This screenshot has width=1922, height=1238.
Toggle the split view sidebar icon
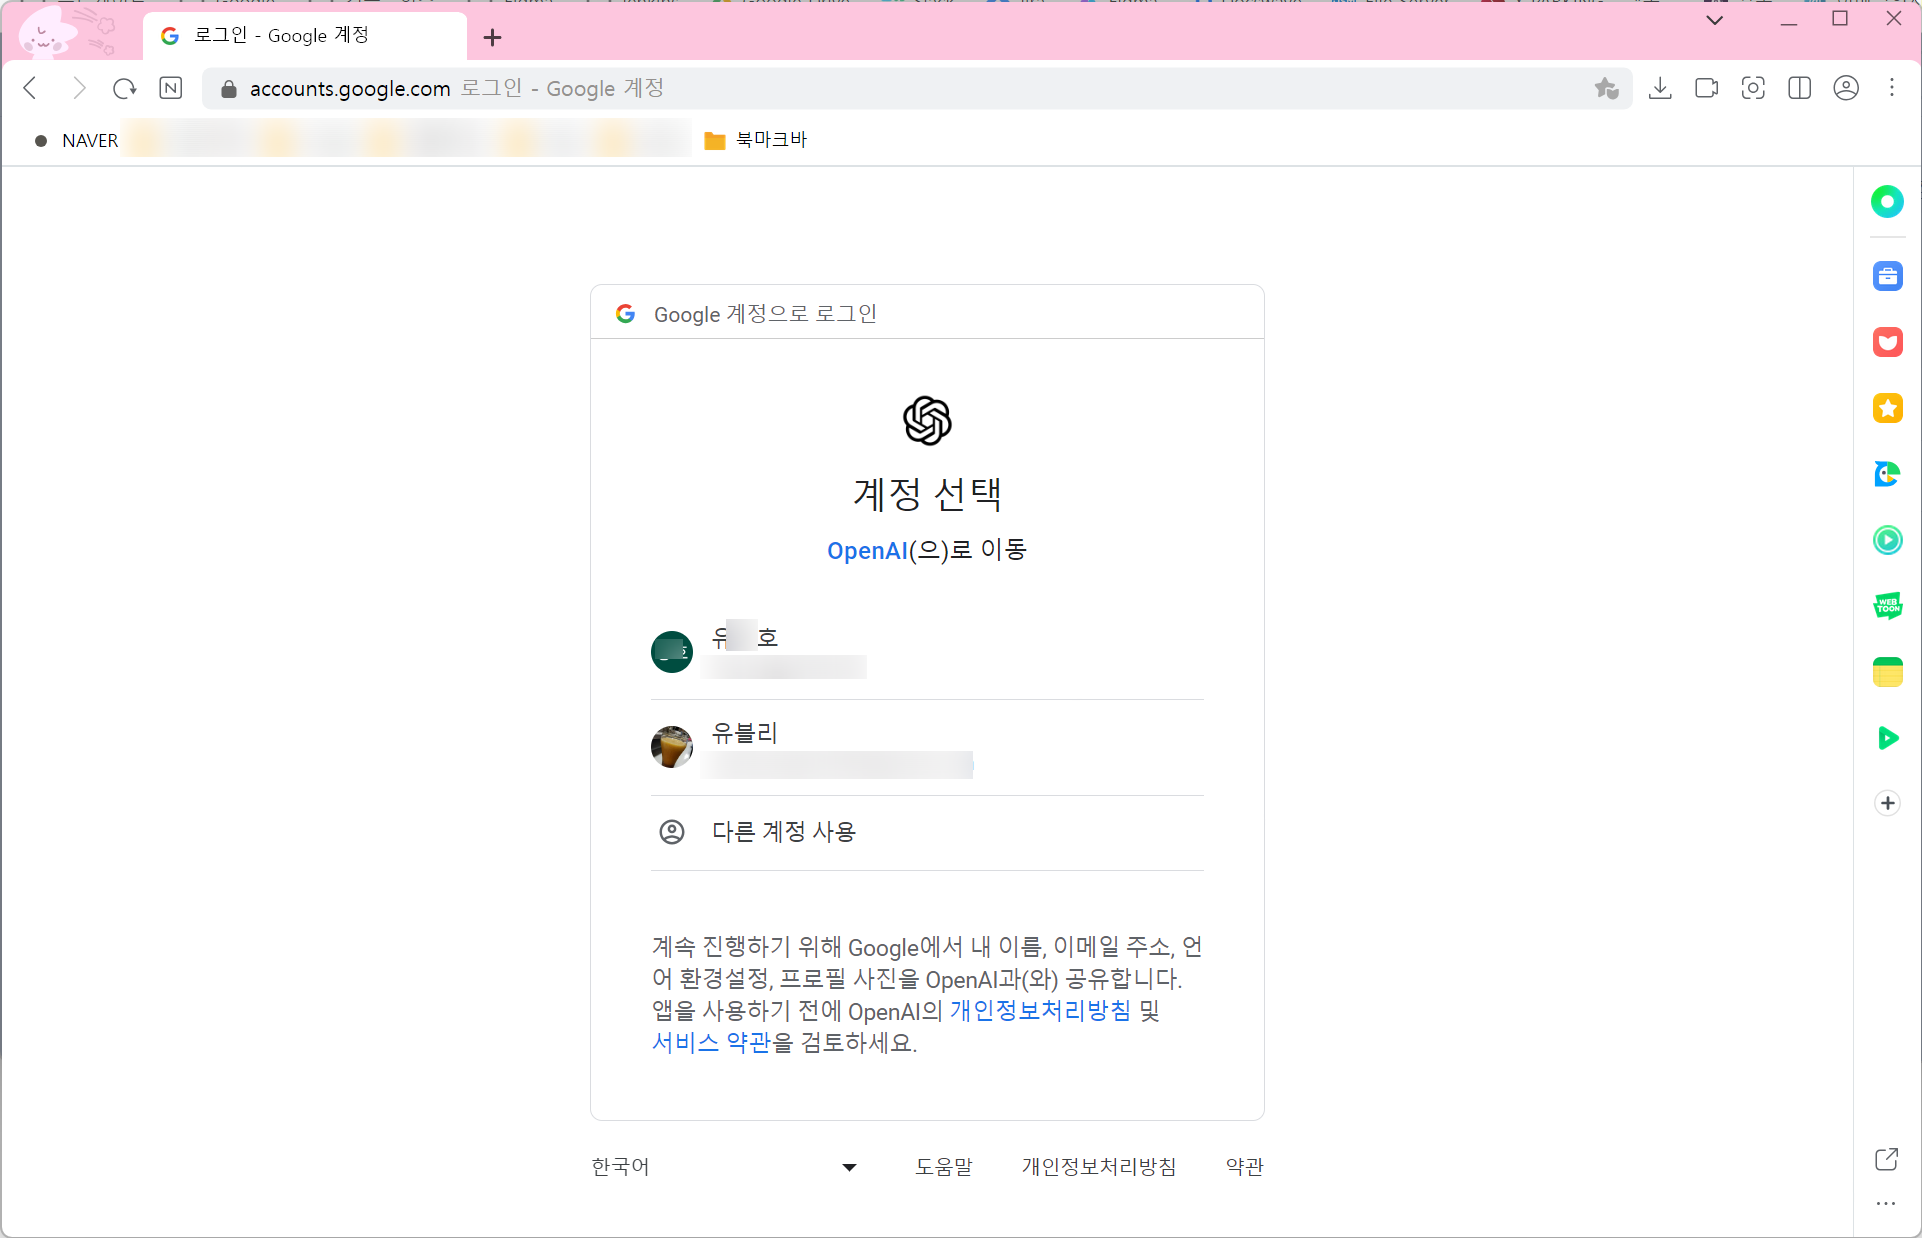pos(1799,88)
